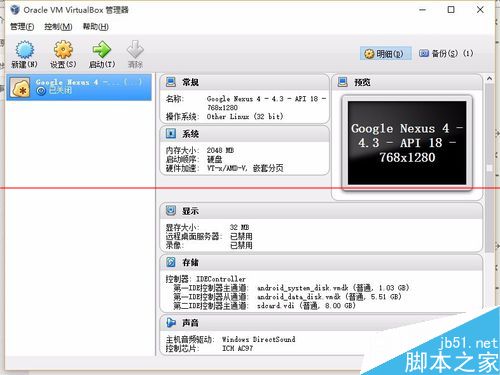The height and width of the screenshot is (375, 500).
Task: Click the New (新建) VM toolbar icon
Action: pos(25,50)
